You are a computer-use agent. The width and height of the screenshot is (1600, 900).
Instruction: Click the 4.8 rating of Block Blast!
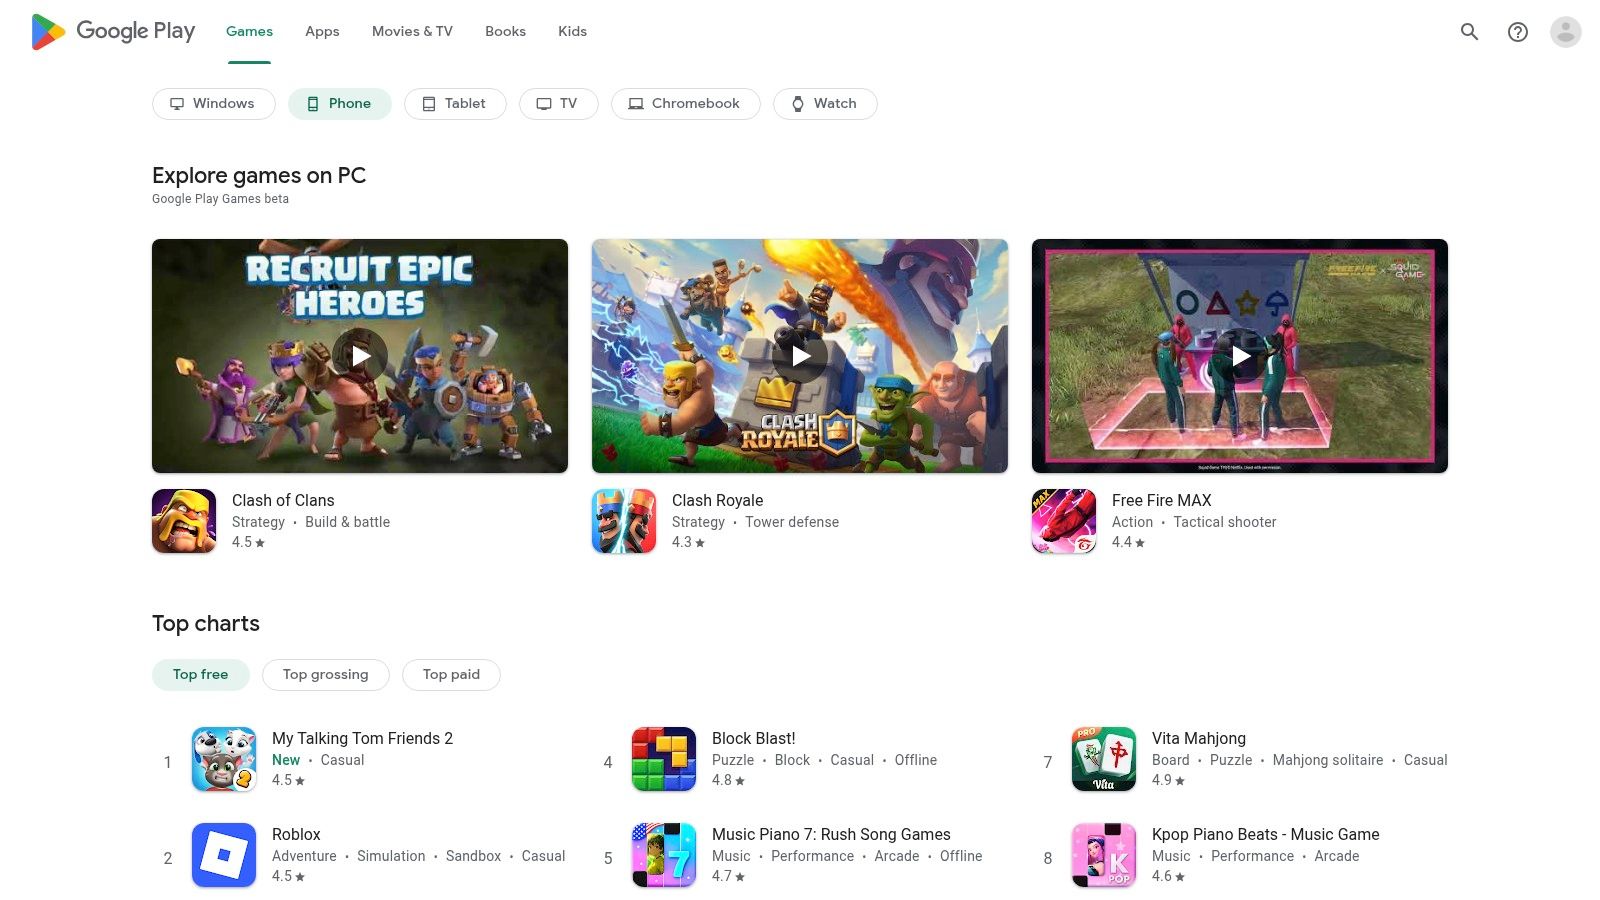coord(728,780)
